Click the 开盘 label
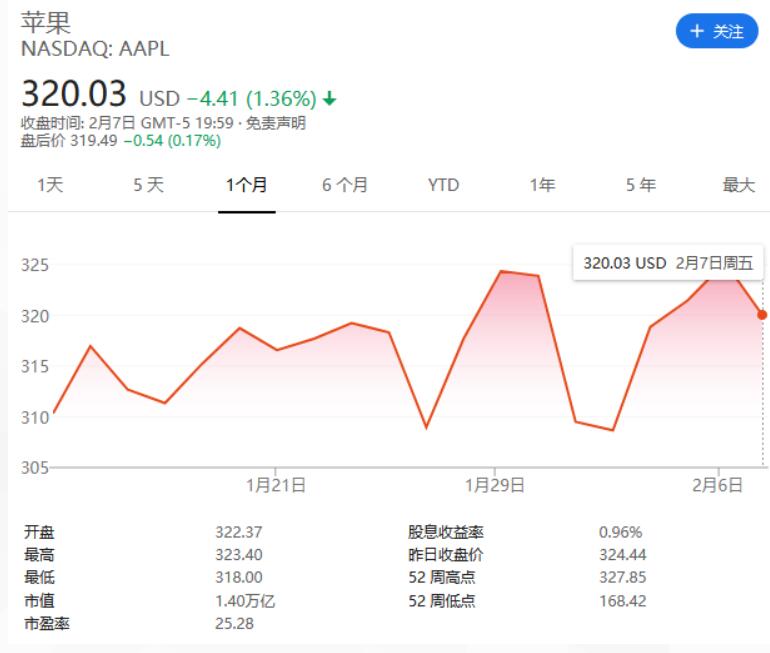 click(39, 532)
